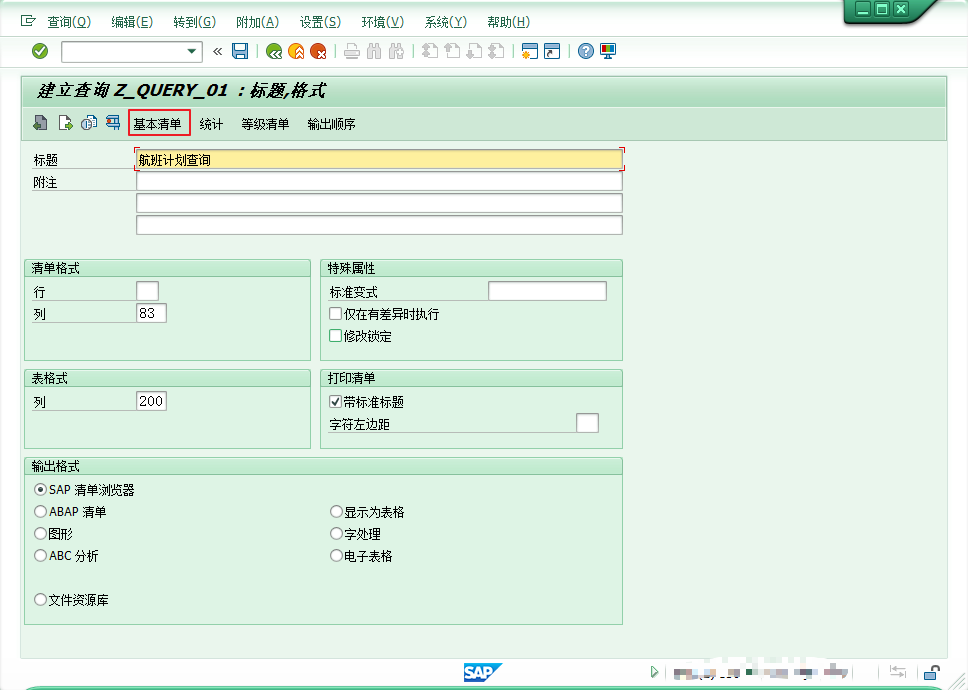Click the Test query icon with clock

pos(89,123)
